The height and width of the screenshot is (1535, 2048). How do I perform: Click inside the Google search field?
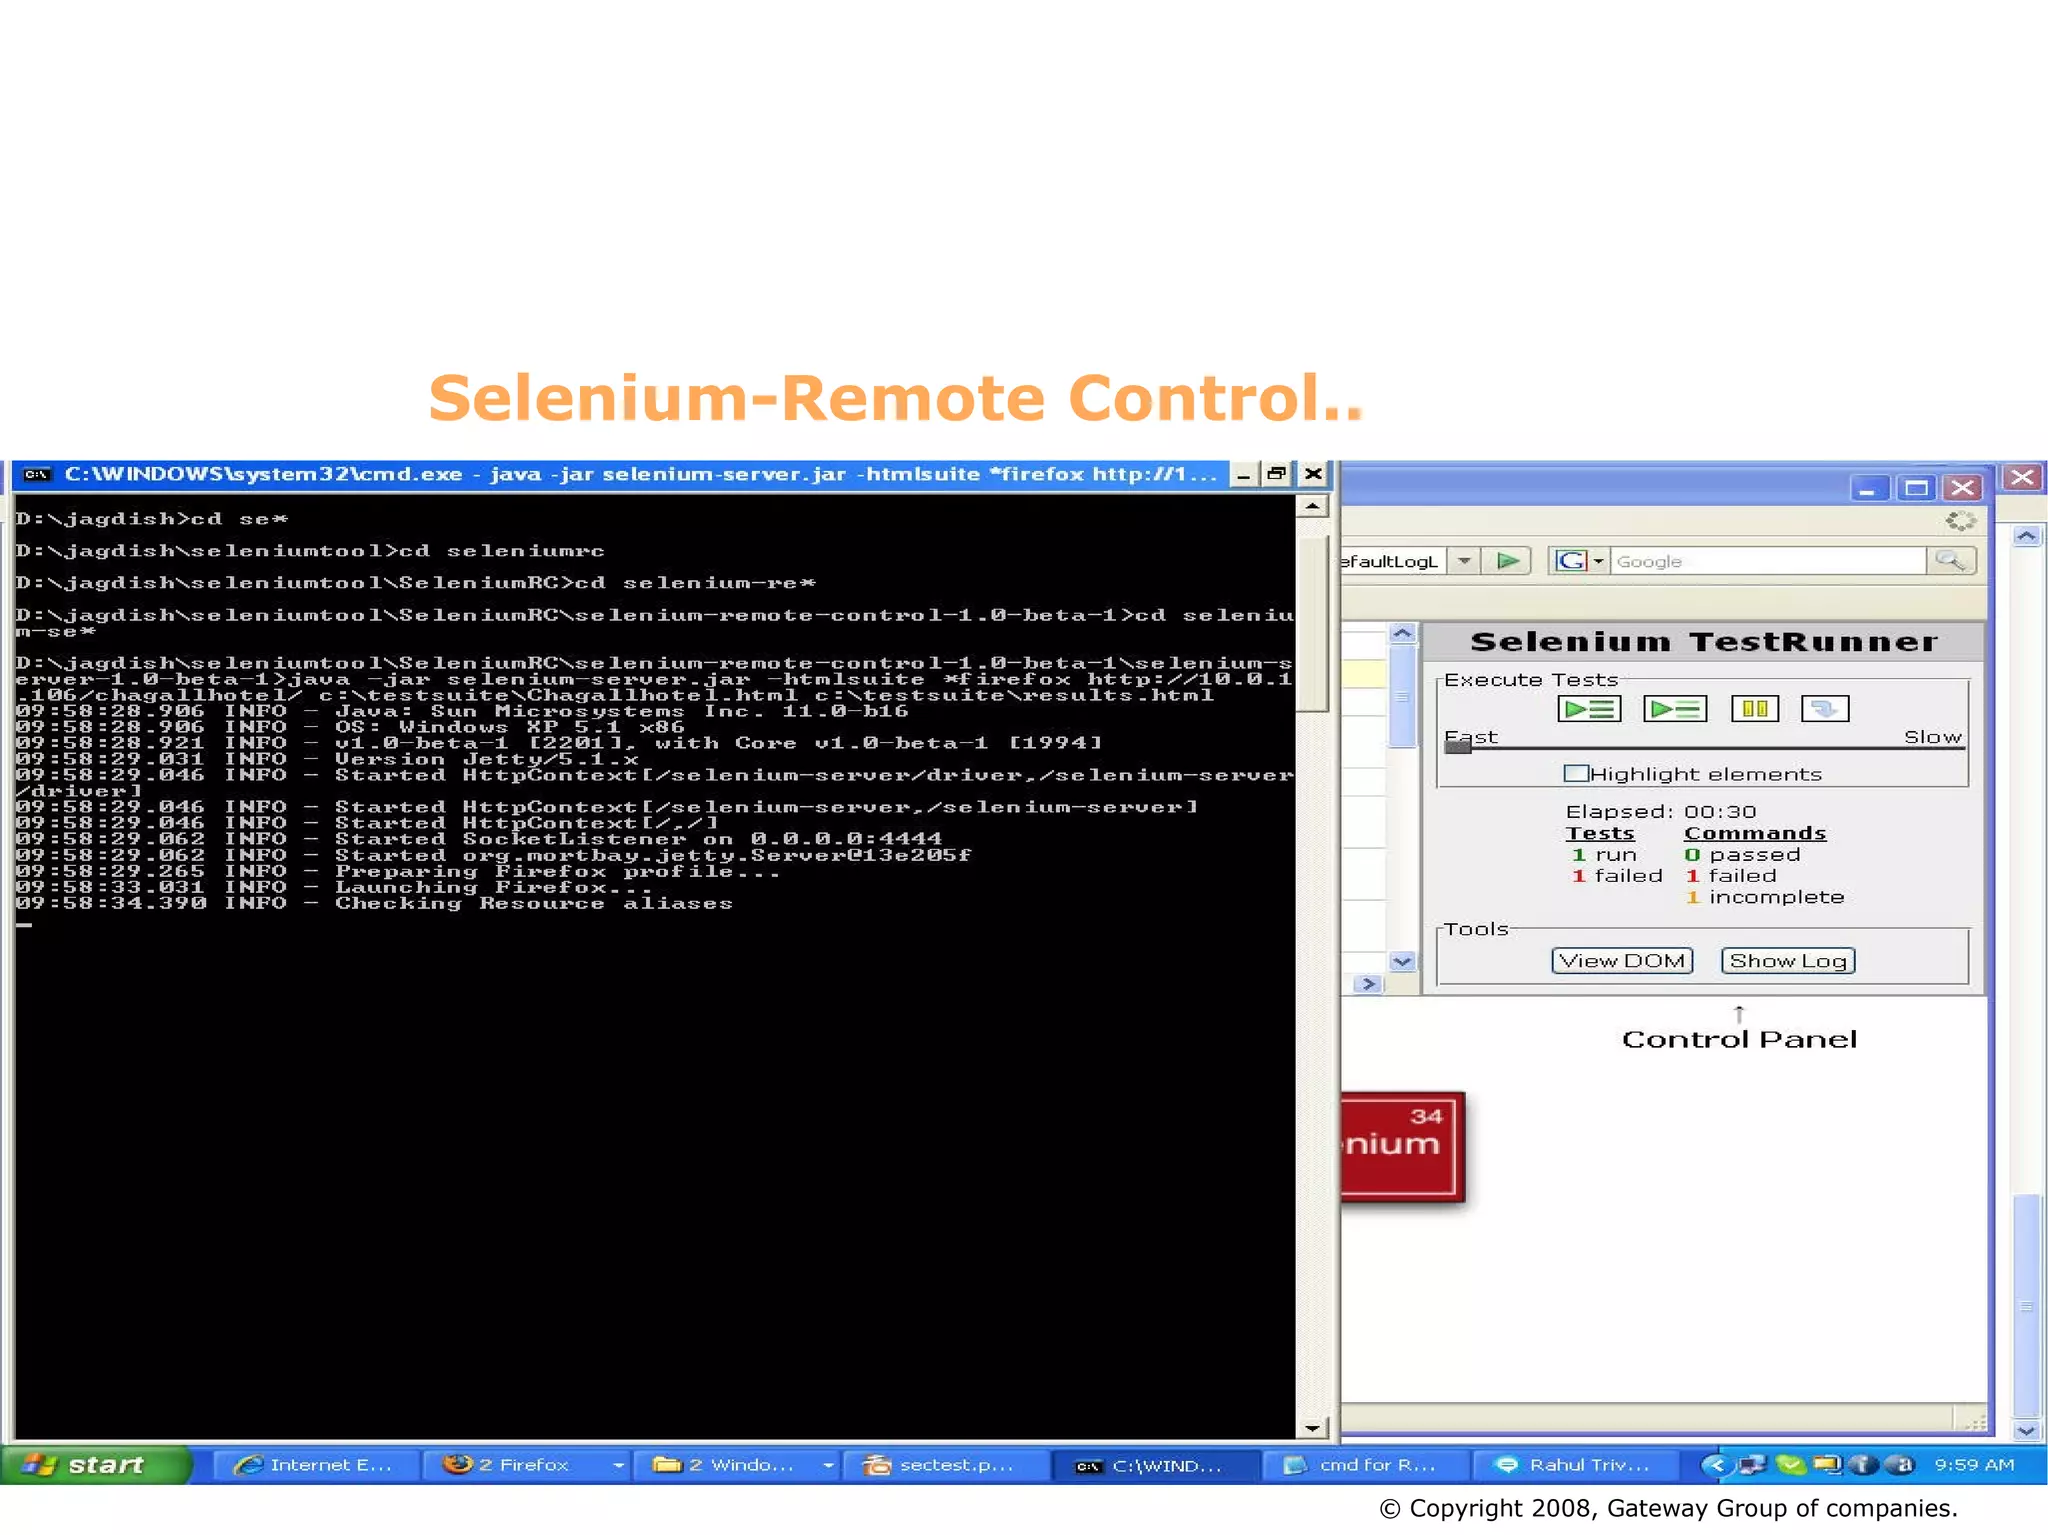[x=1768, y=561]
